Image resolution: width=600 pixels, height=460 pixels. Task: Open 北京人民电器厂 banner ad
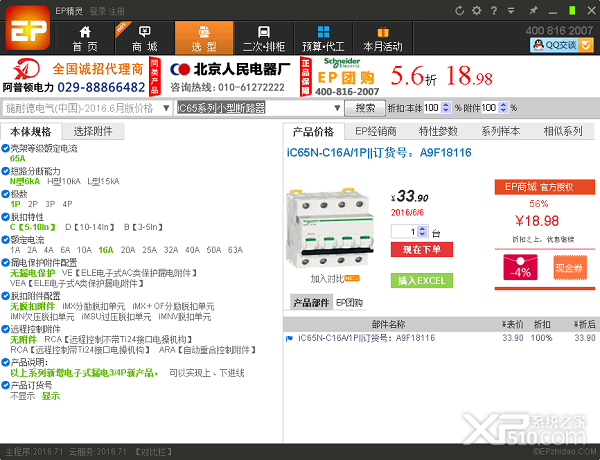(x=230, y=77)
